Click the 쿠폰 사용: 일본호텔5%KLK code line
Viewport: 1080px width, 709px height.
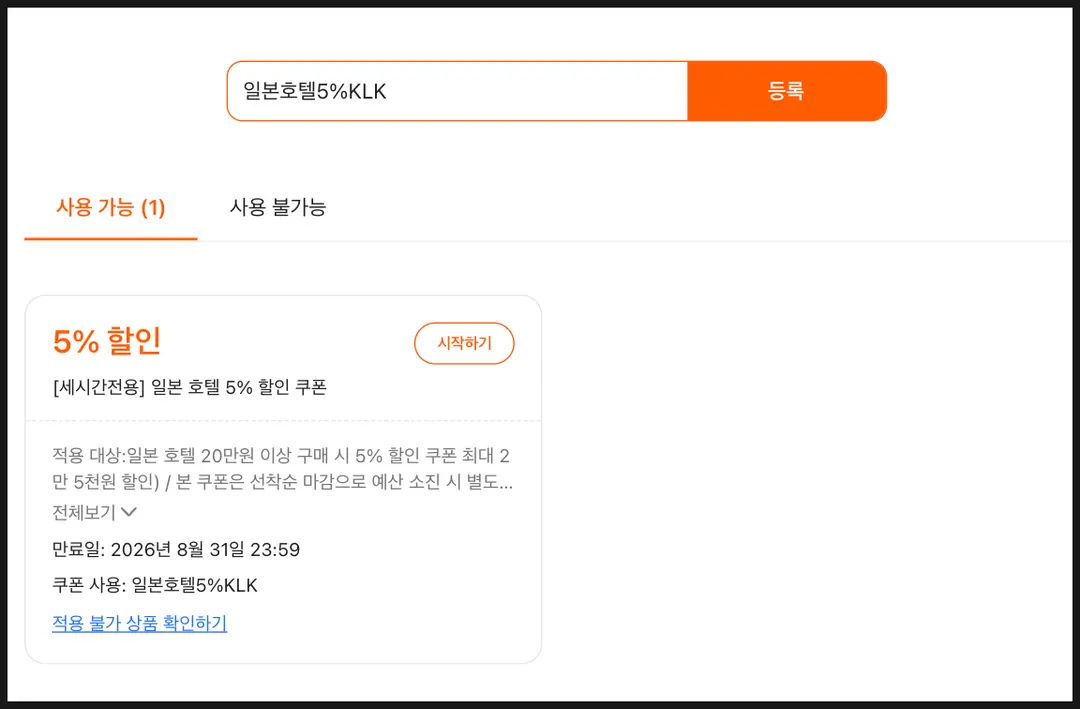click(155, 585)
